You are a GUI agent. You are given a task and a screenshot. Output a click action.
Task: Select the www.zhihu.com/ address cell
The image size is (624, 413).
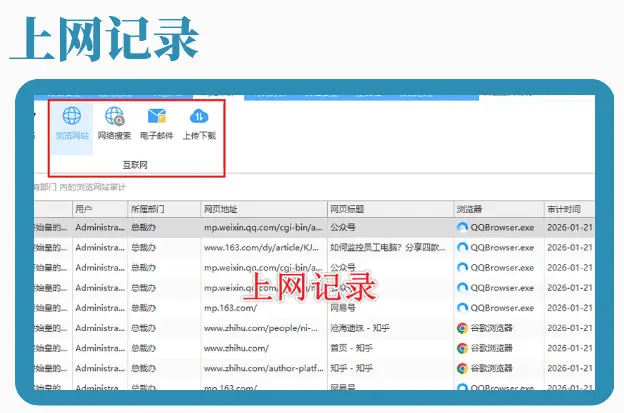coord(236,348)
